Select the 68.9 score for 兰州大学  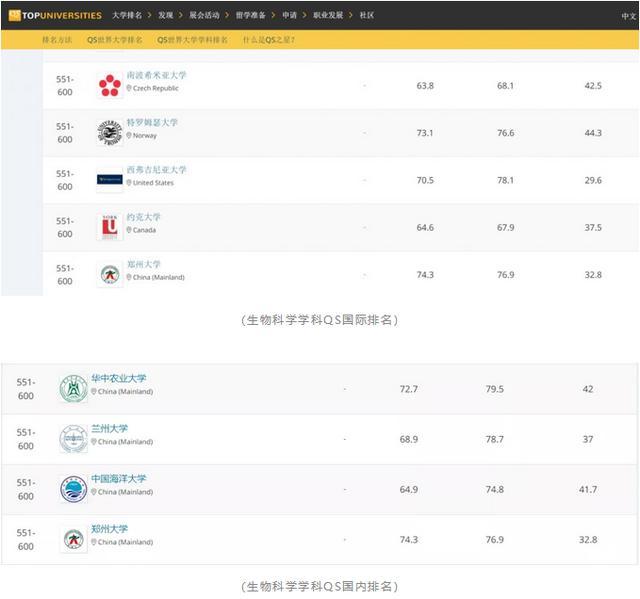pos(409,439)
